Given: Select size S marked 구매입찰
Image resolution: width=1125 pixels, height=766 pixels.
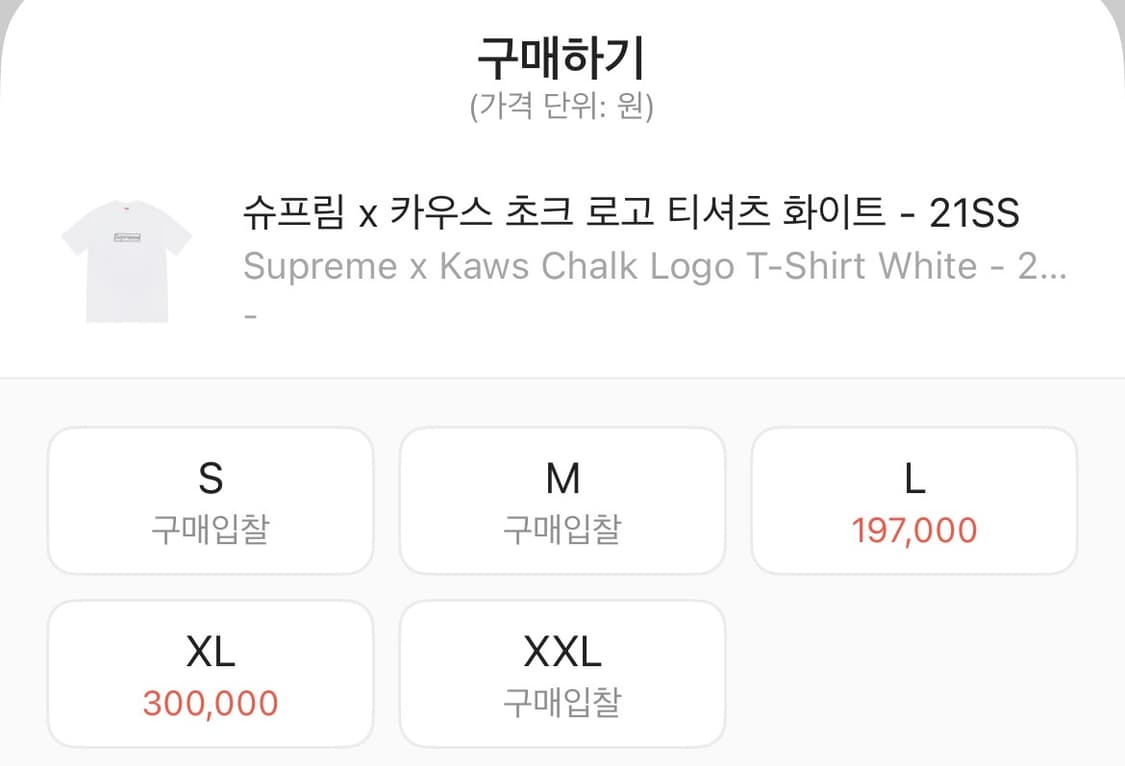Looking at the screenshot, I should click(210, 500).
